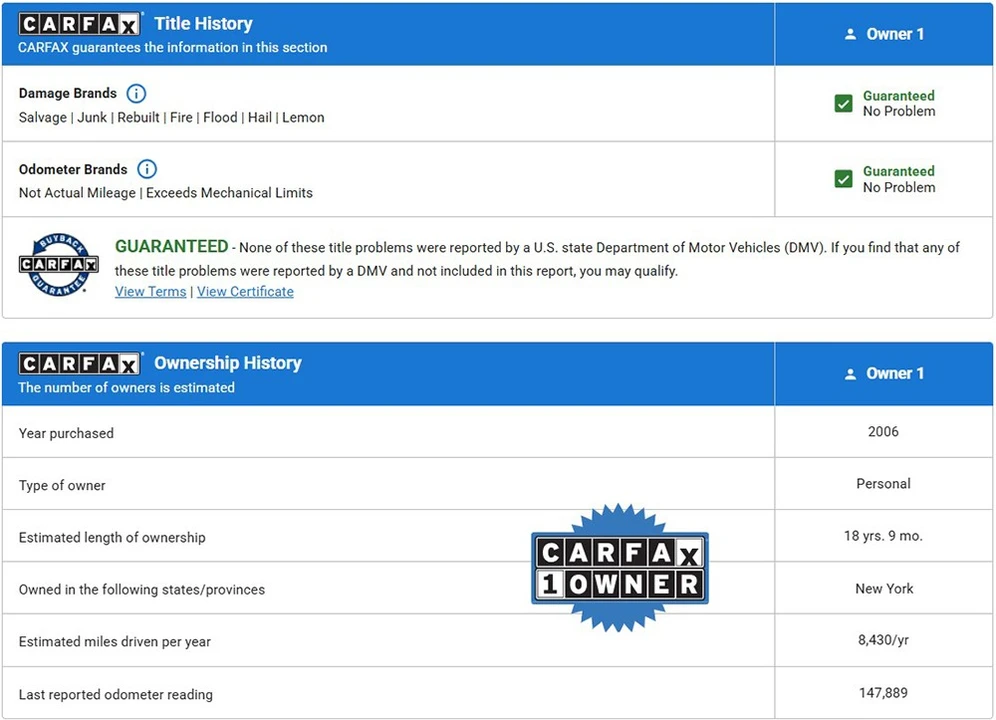Click the odometer value 147,889

884,693
